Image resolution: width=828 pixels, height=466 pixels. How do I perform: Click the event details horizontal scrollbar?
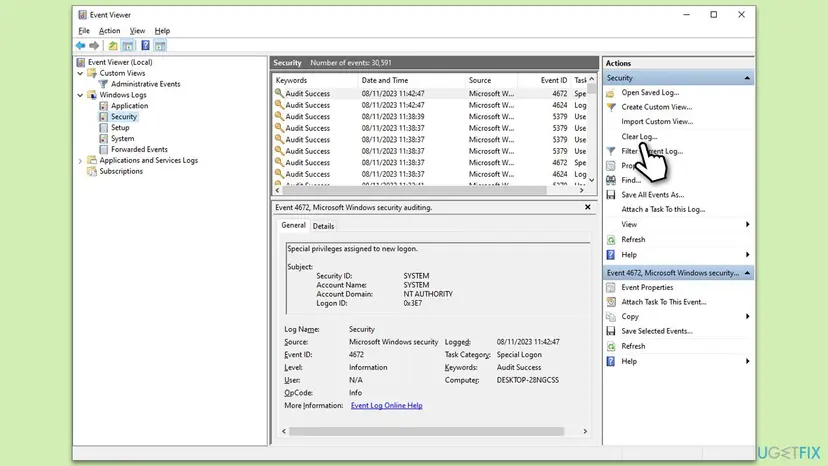(427, 432)
